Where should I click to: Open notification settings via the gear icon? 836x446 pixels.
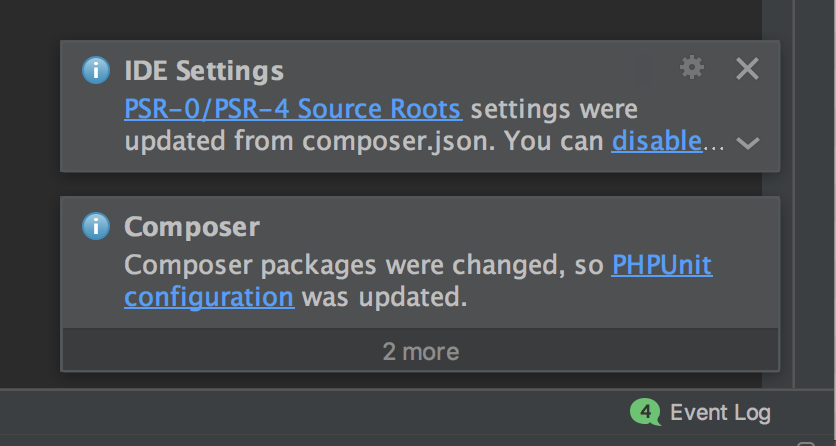[x=691, y=67]
